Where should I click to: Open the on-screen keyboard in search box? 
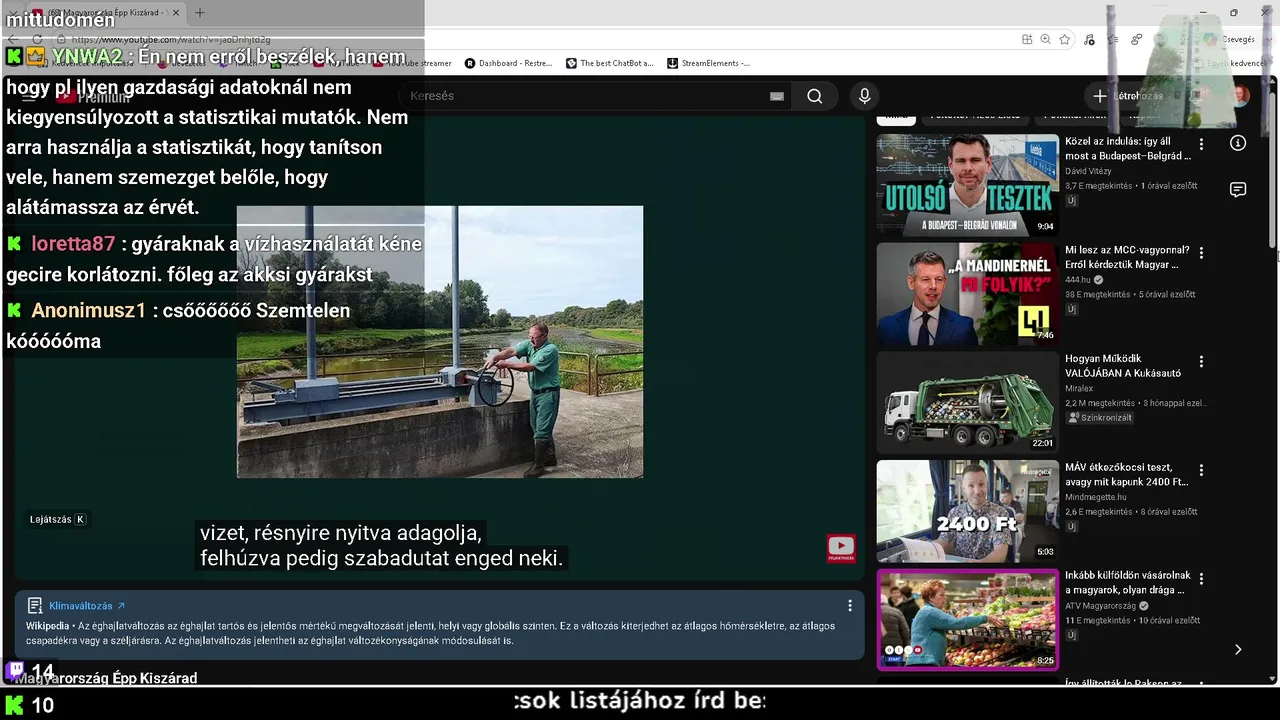coord(776,96)
